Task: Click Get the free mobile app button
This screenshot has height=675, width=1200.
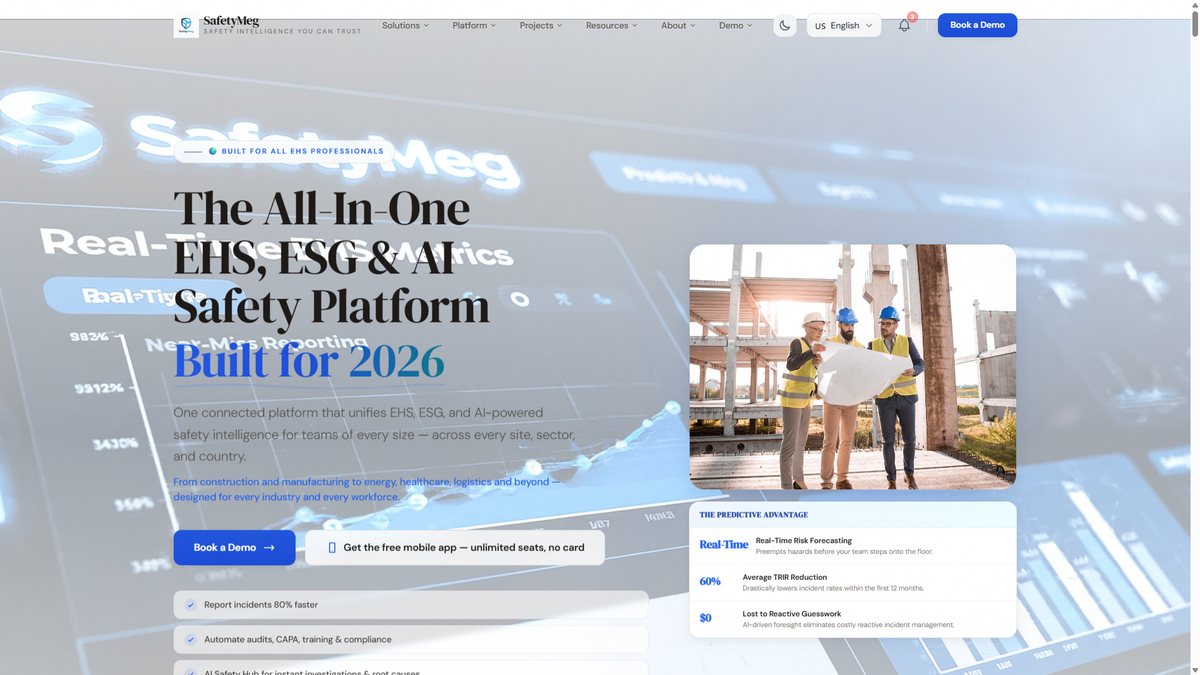Action: (455, 547)
